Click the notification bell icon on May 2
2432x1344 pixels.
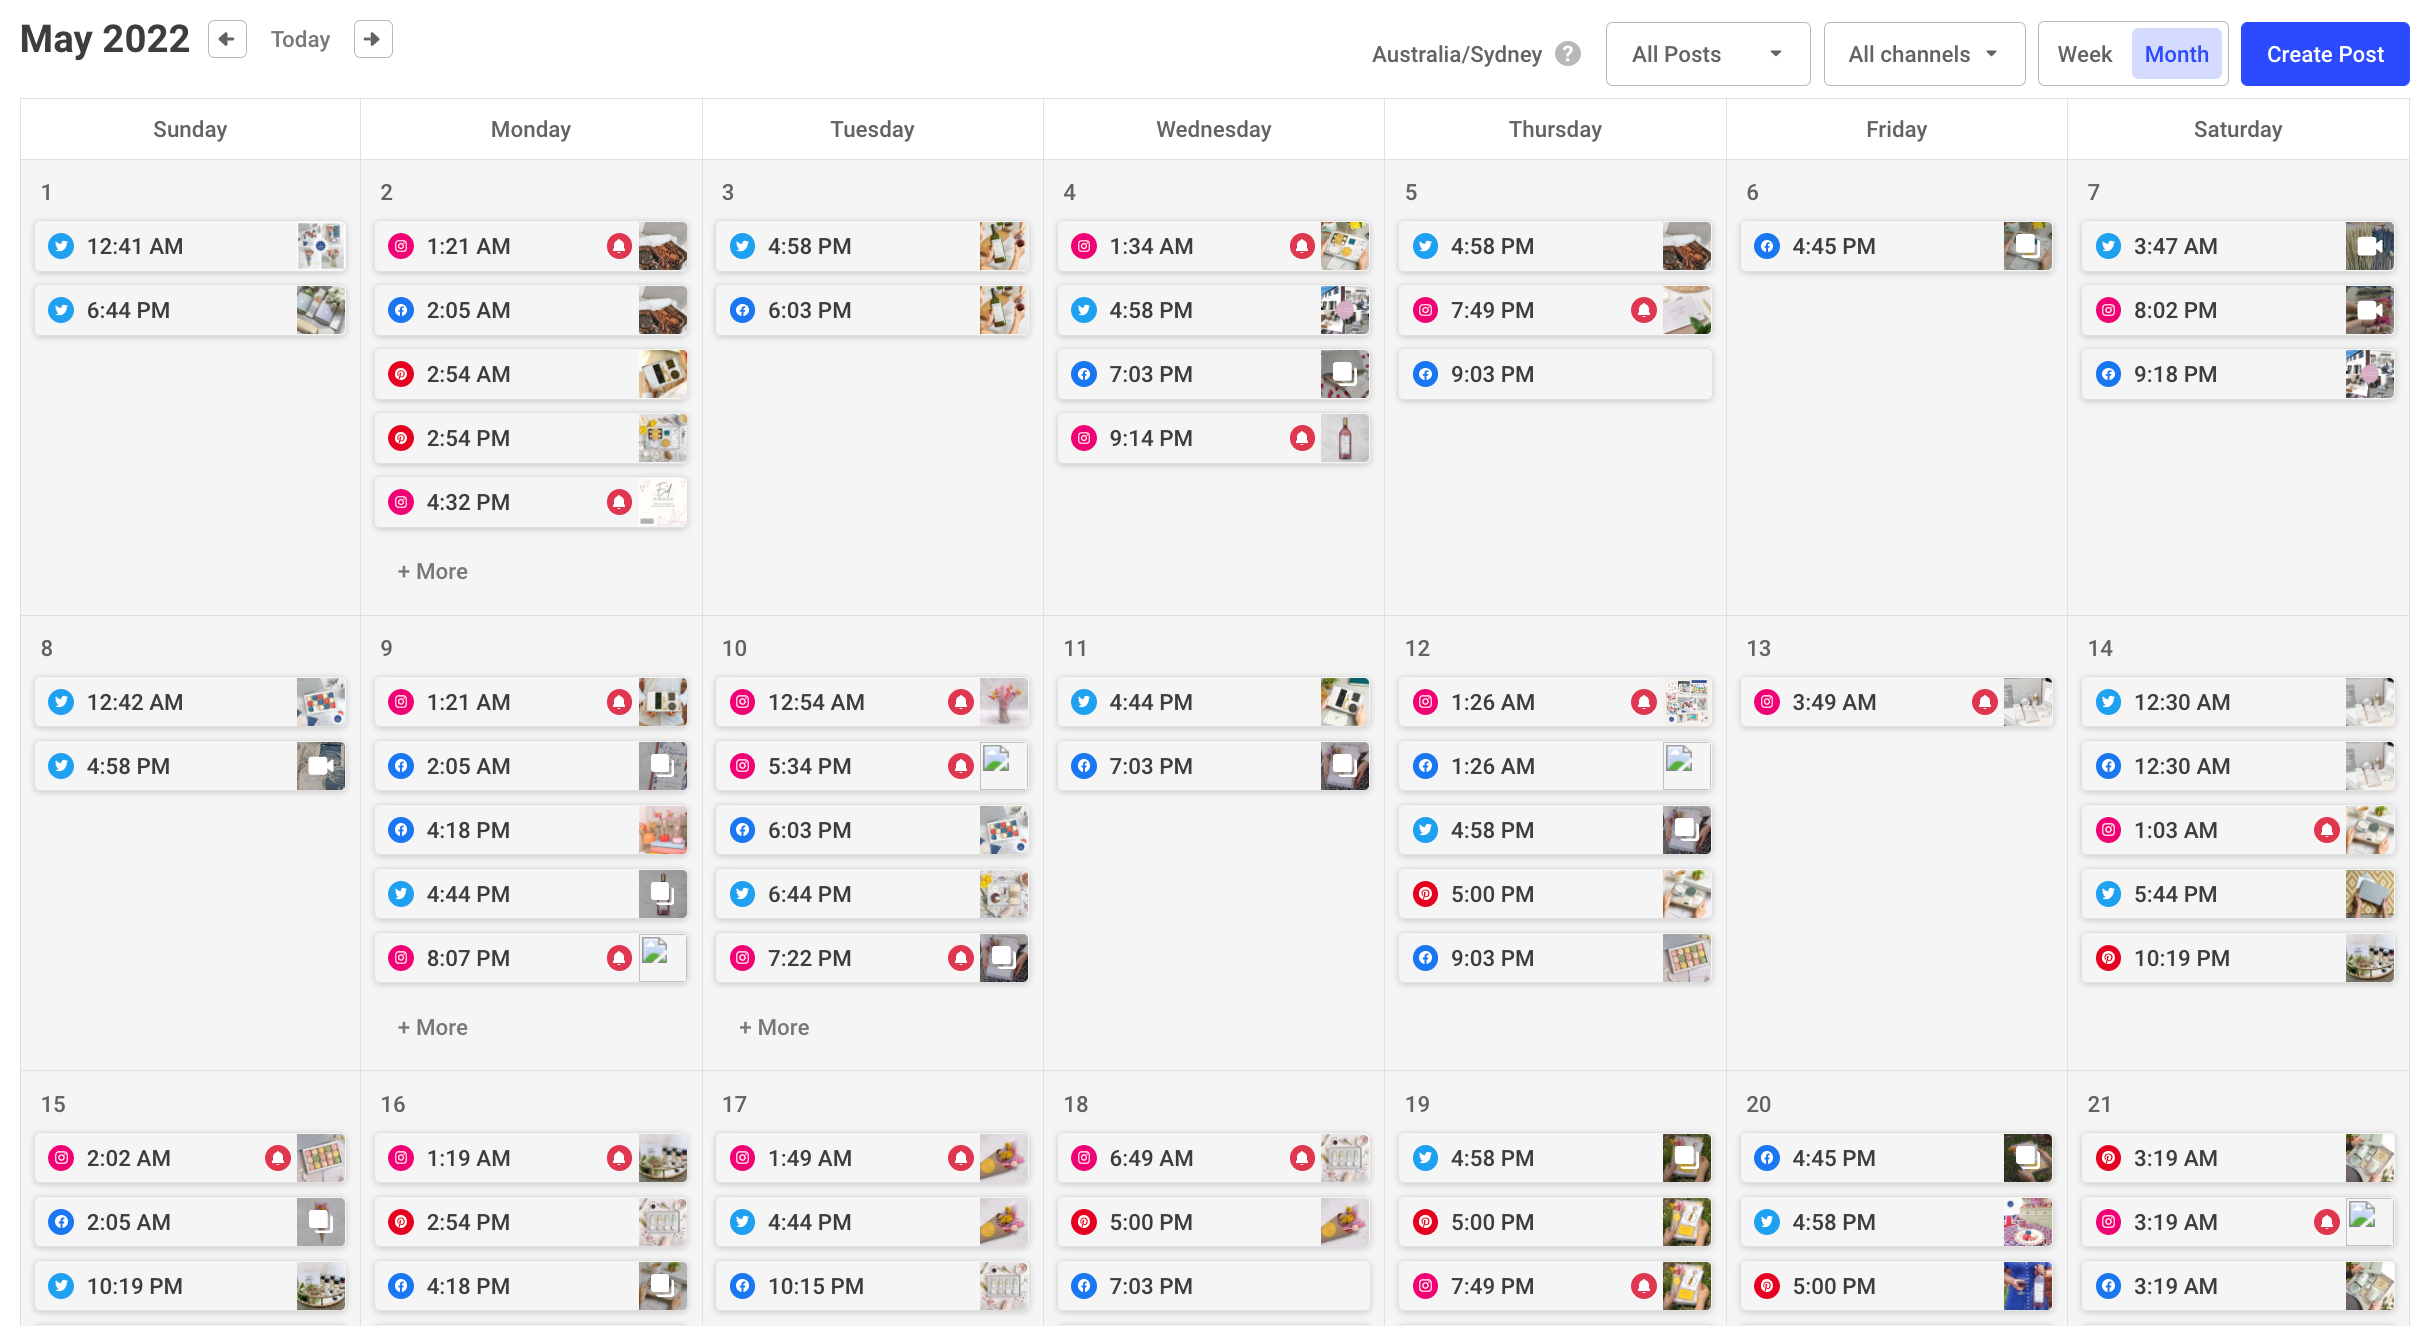click(619, 245)
